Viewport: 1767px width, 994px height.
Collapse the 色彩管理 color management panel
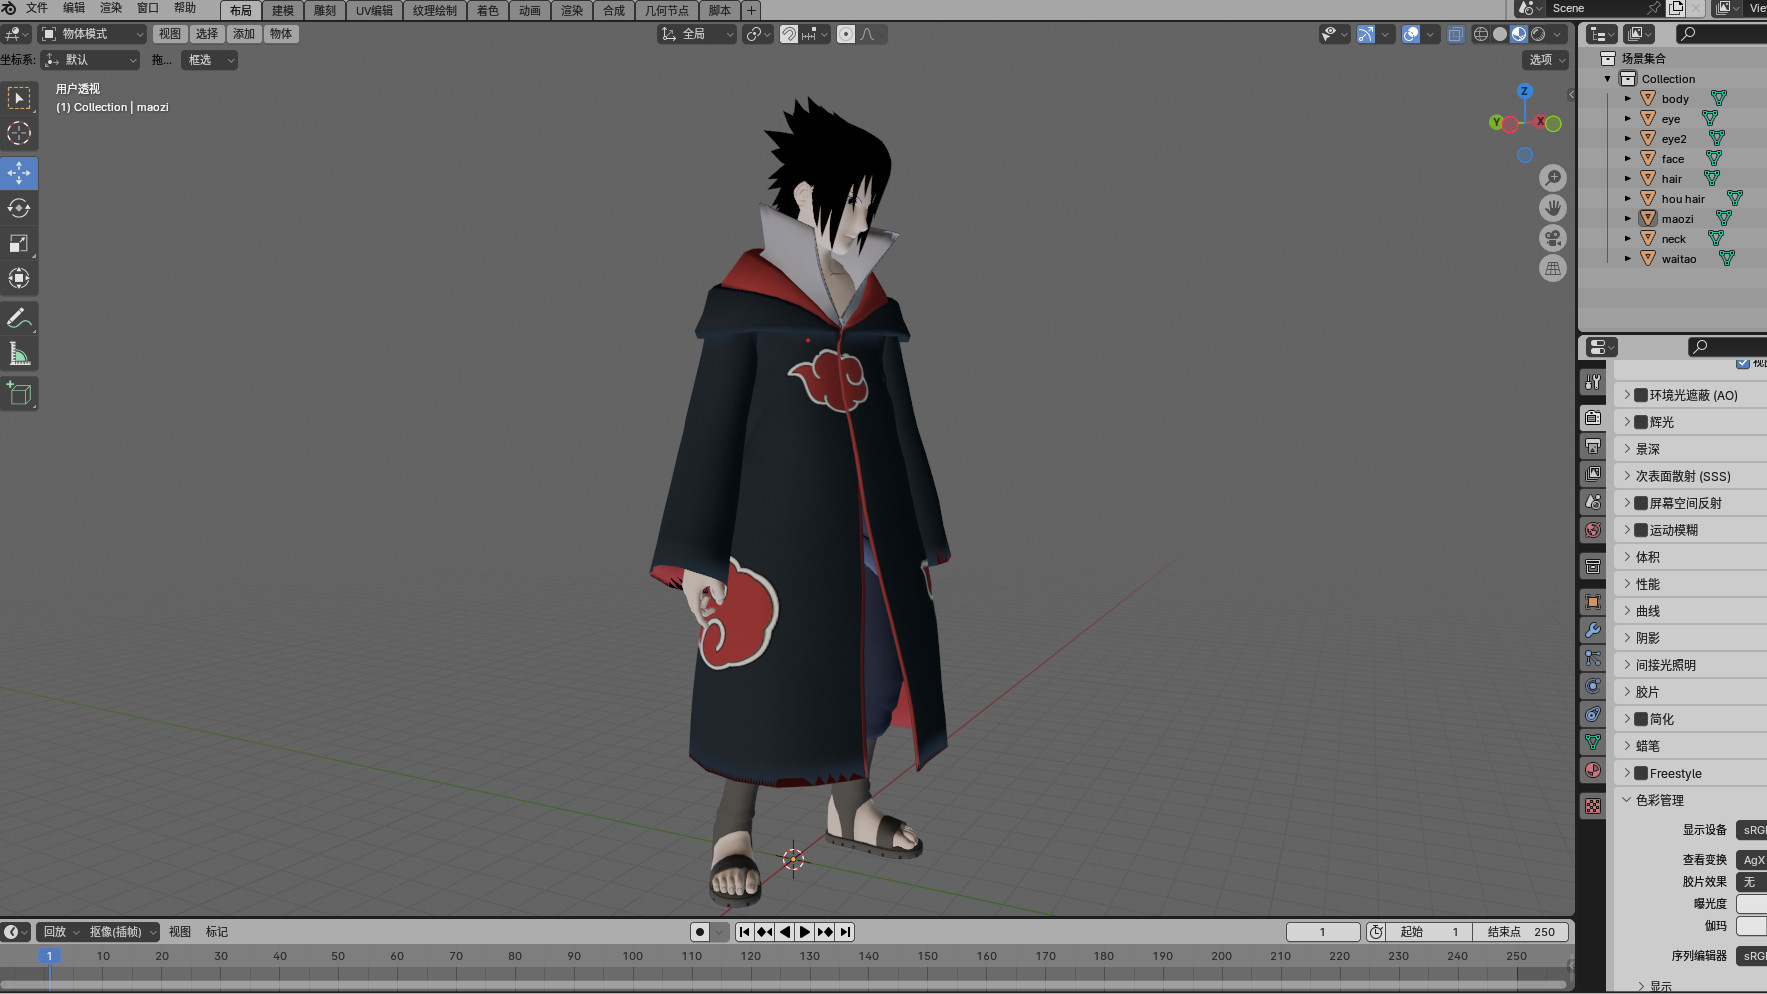point(1627,800)
